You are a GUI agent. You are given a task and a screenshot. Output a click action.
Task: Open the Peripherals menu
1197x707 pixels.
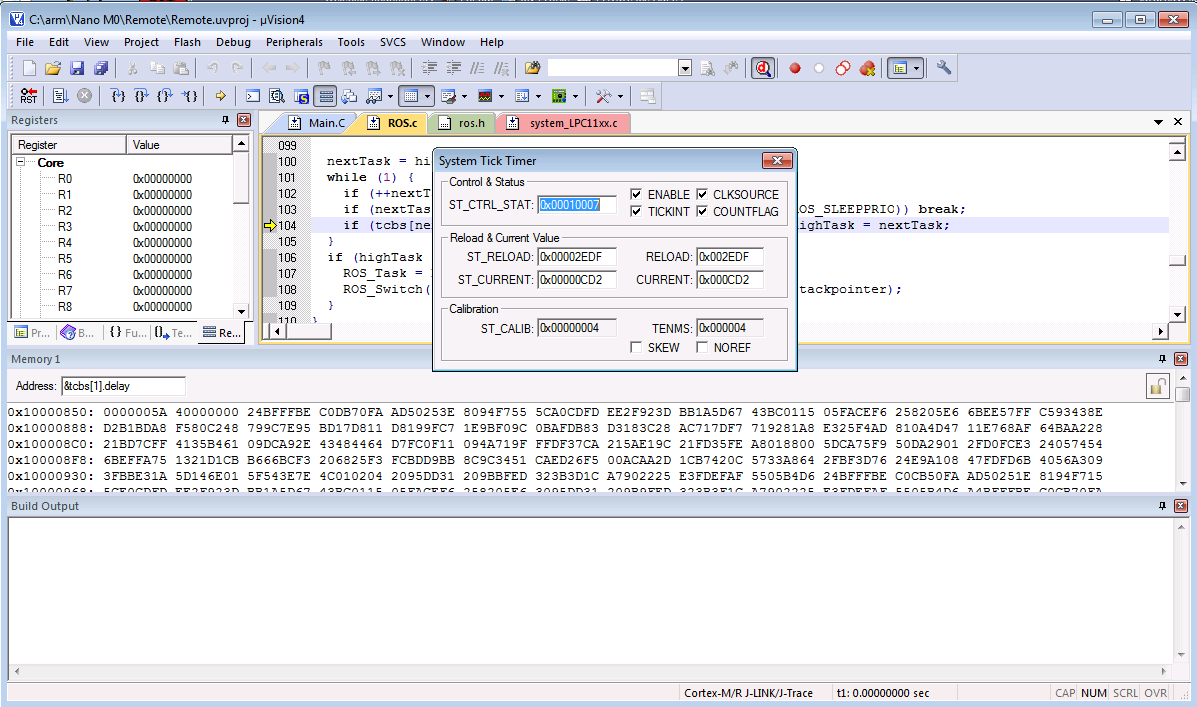pos(294,42)
